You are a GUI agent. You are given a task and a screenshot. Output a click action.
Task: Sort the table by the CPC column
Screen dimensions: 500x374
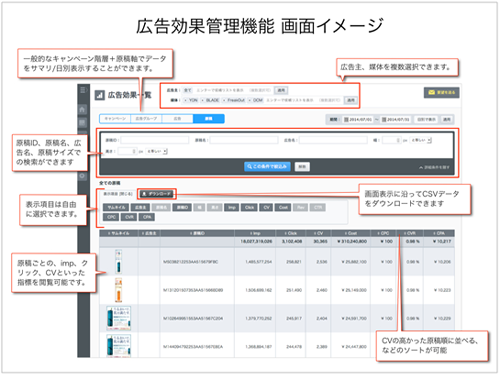(x=383, y=233)
